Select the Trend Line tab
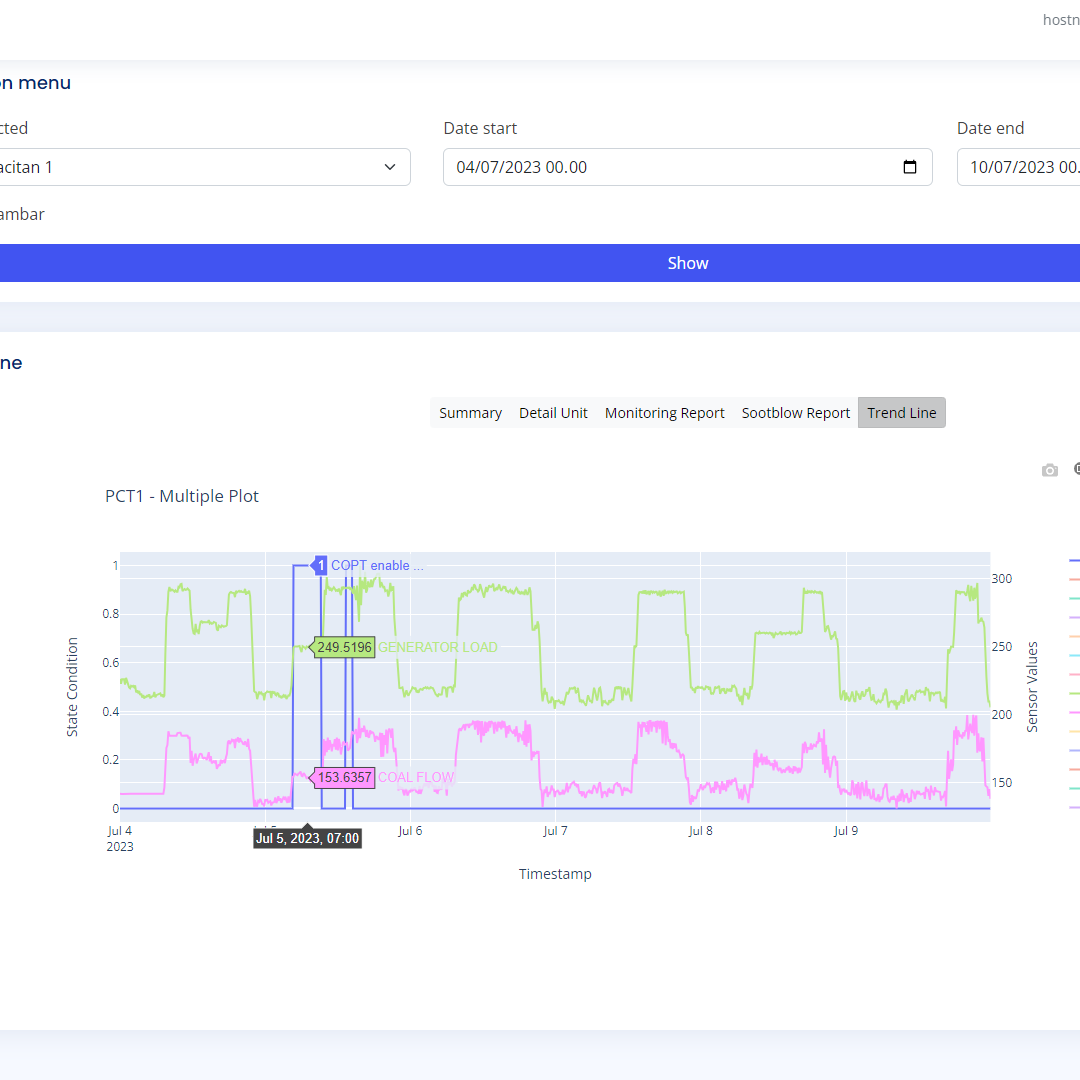Screen dimensions: 1080x1080 (901, 413)
